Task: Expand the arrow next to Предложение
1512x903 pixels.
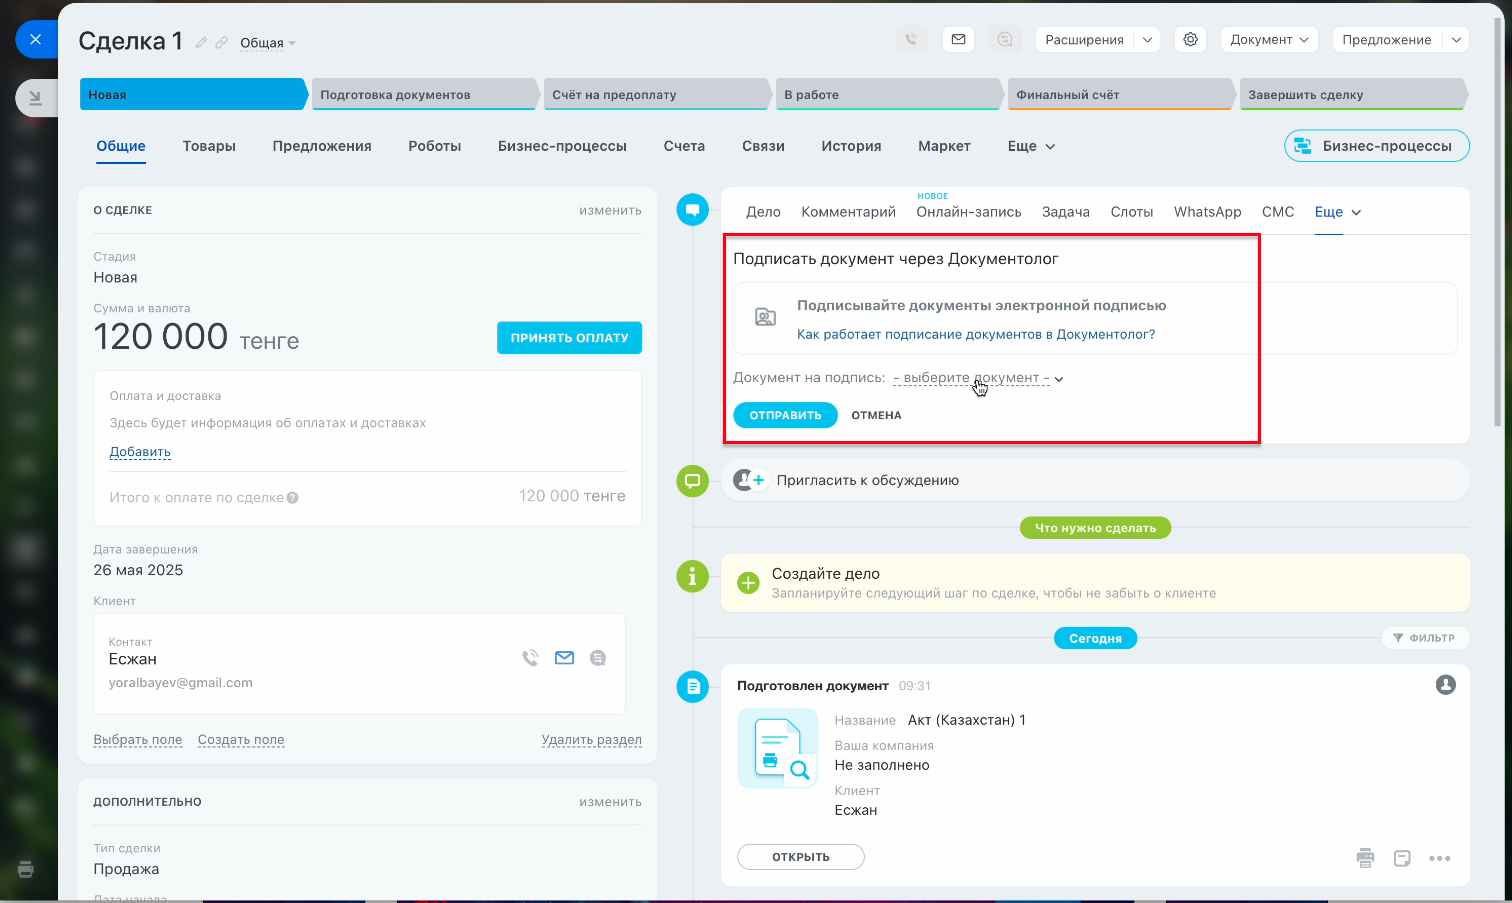Action: [1456, 40]
